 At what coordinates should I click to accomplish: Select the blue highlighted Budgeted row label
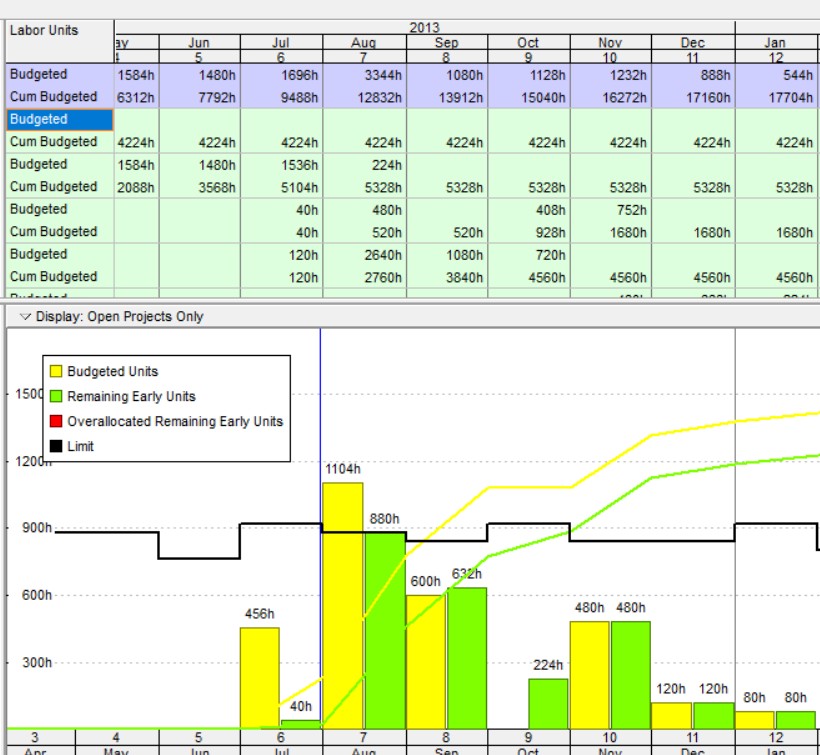(60, 119)
